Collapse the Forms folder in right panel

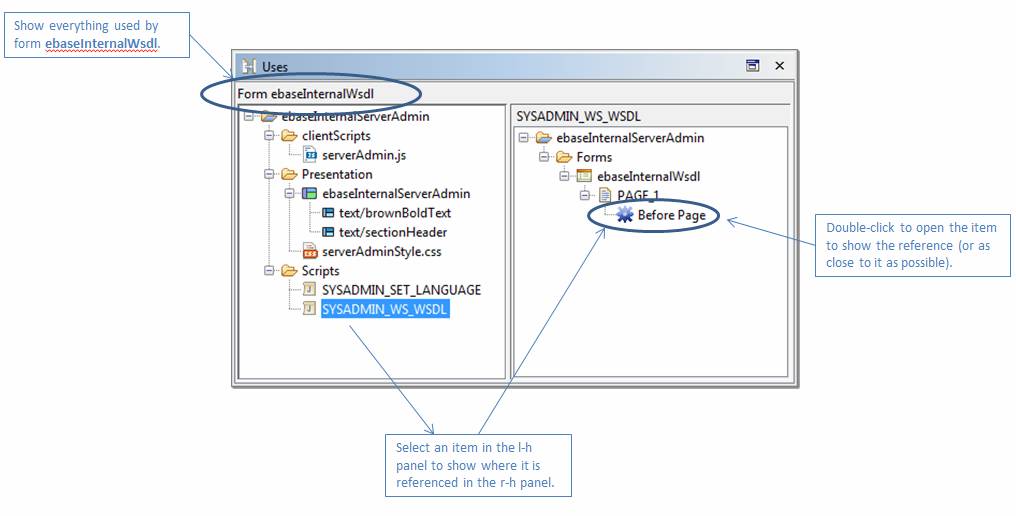(544, 157)
